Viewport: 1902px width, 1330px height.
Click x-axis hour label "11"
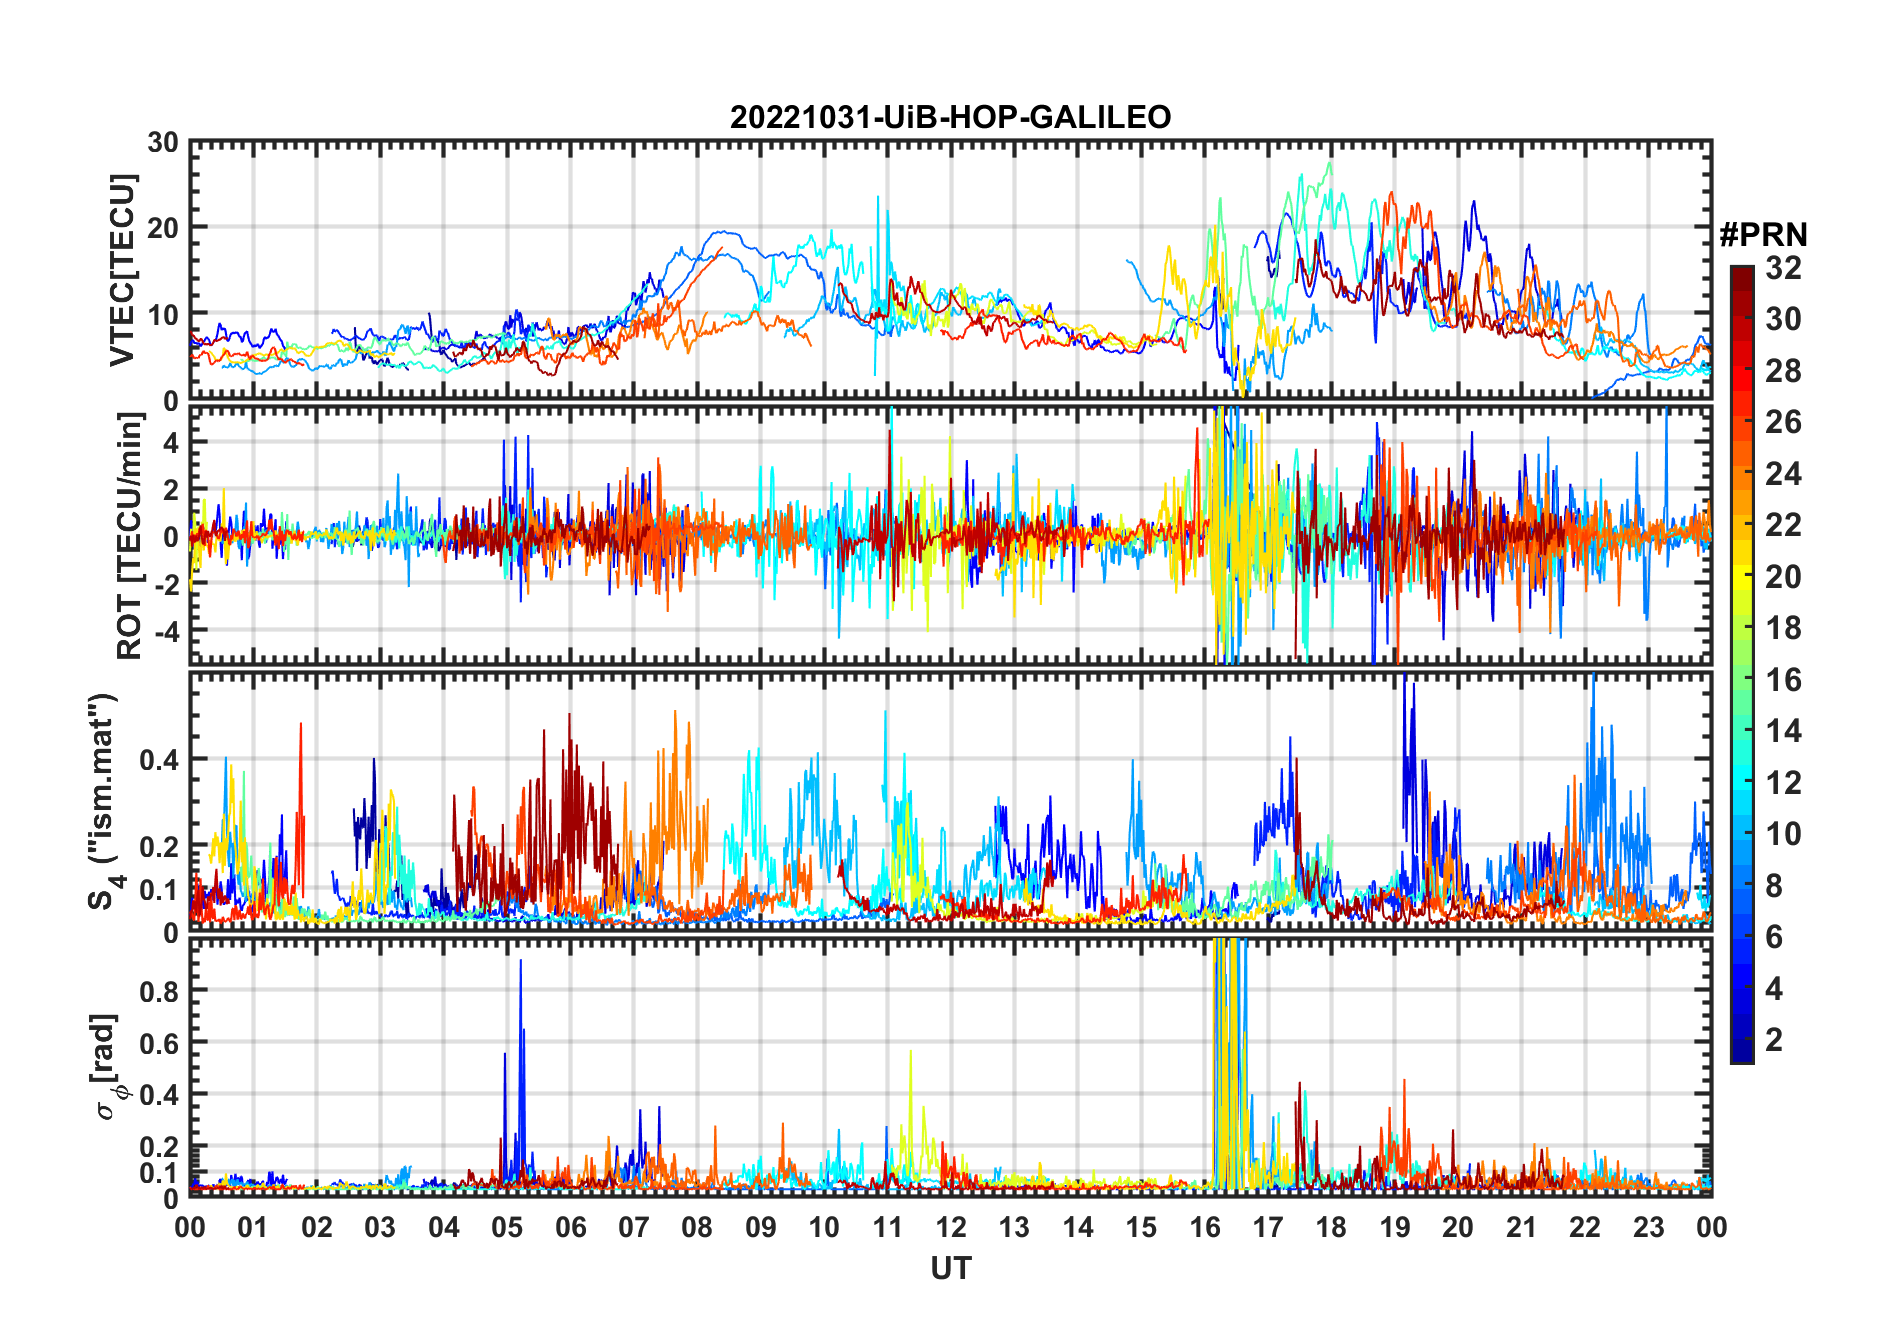tap(888, 1228)
